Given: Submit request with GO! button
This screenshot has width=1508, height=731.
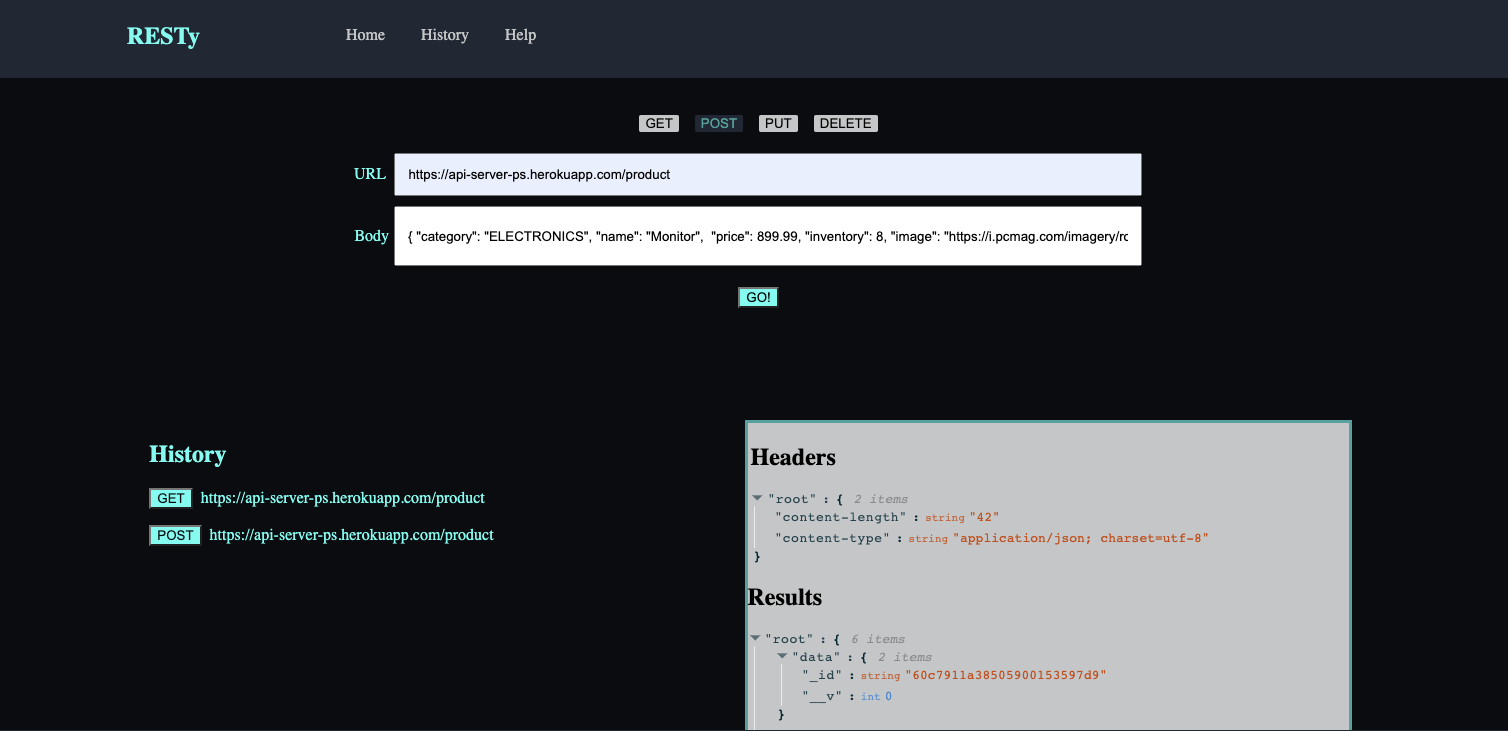Looking at the screenshot, I should [758, 297].
